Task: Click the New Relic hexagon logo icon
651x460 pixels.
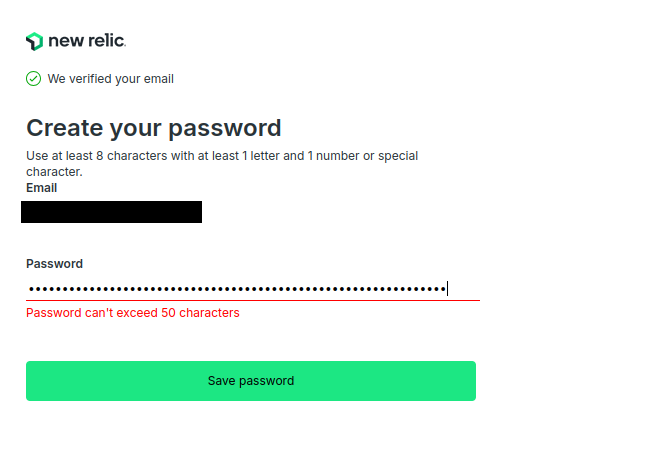Action: point(34,41)
